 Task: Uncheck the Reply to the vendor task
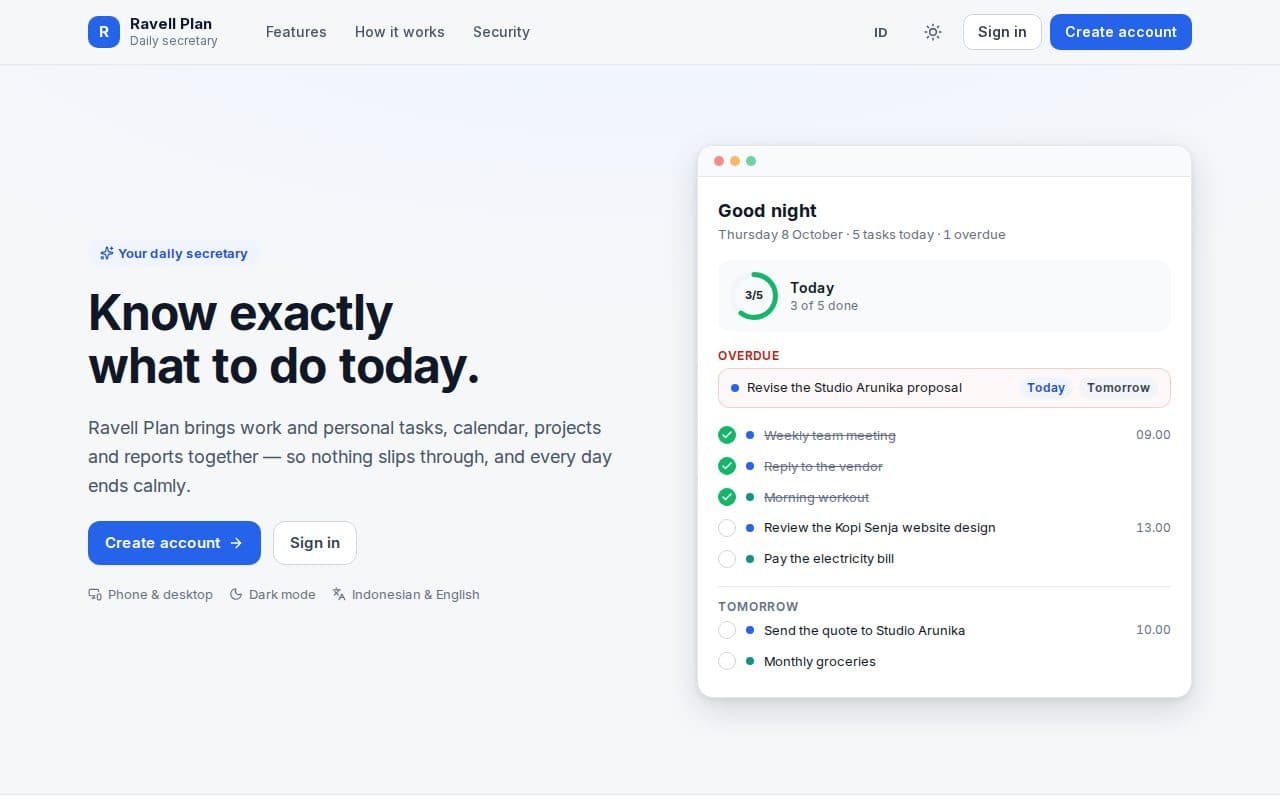727,466
